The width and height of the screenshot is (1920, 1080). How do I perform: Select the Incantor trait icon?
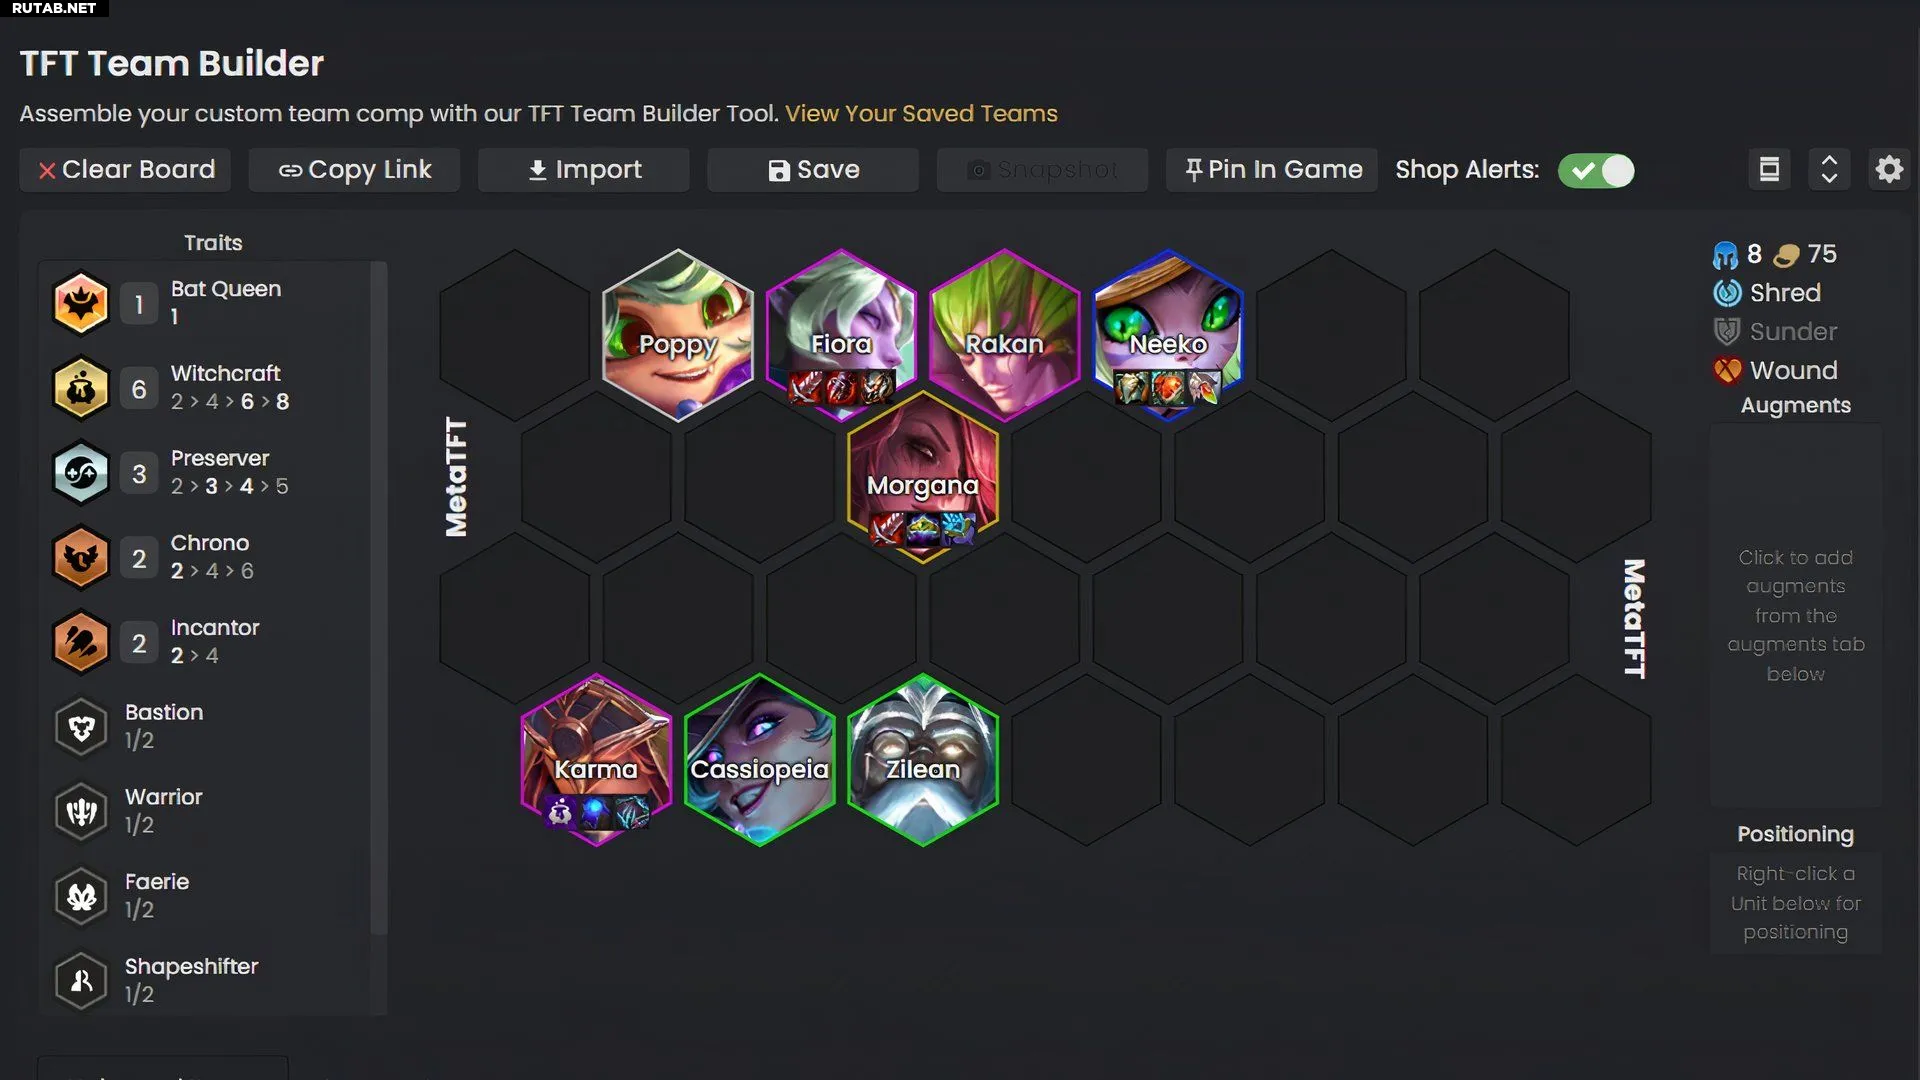[81, 643]
